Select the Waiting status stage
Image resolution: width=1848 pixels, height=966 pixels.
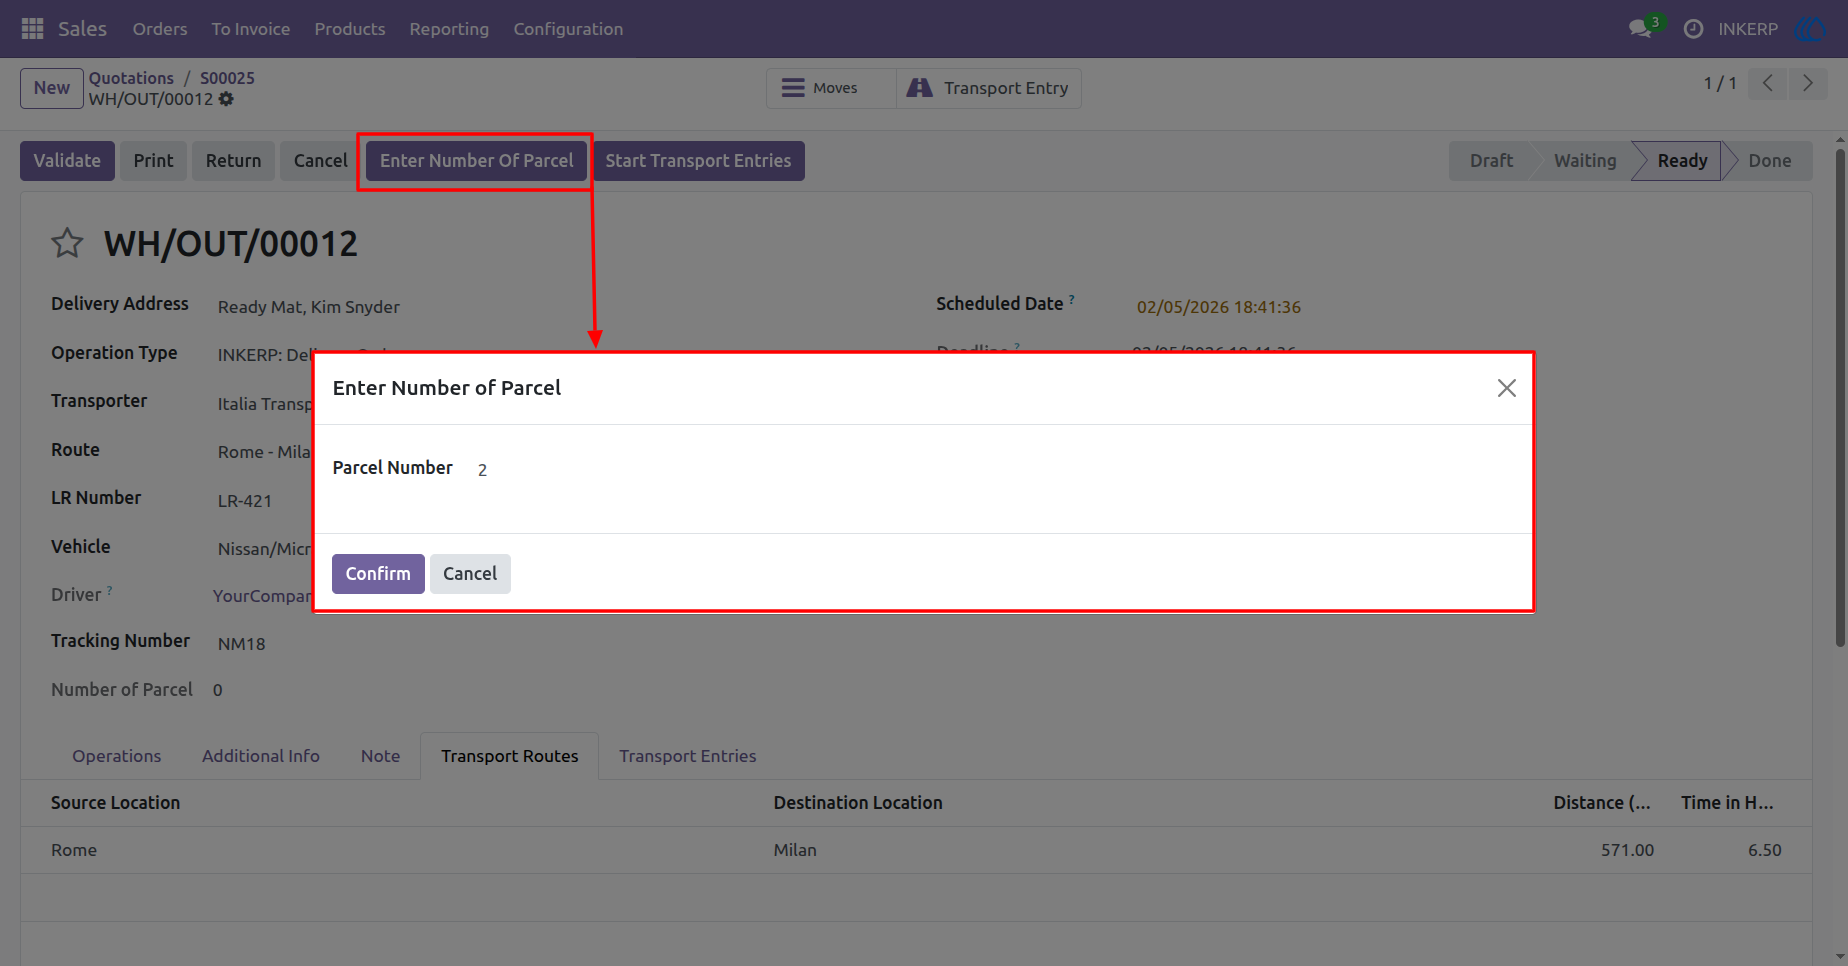(x=1585, y=161)
